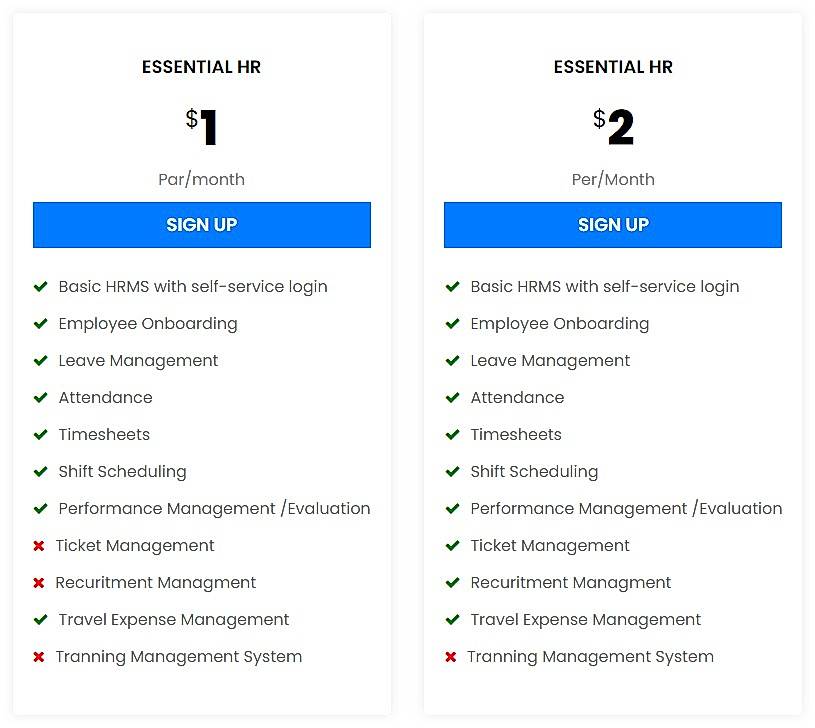
Task: Click the checkmark next to Shift Scheduling
Action: click(40, 472)
